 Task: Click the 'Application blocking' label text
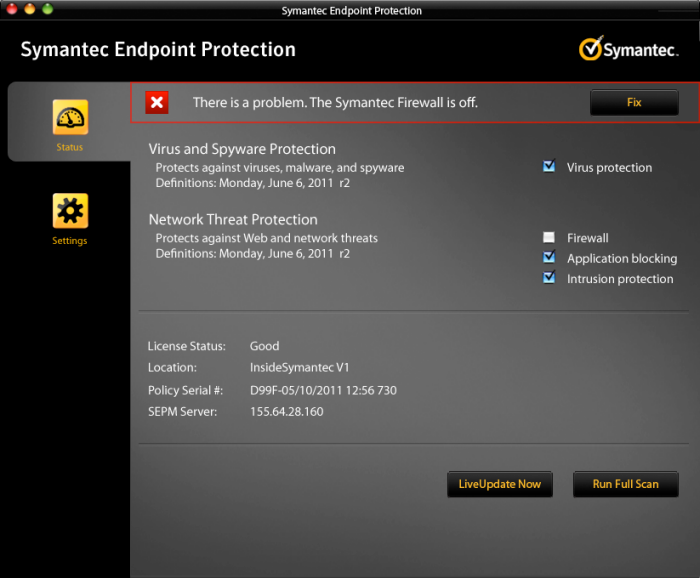(622, 258)
